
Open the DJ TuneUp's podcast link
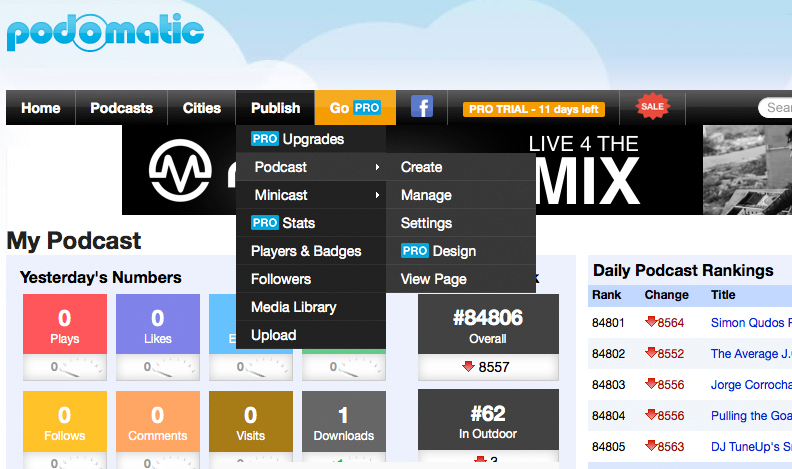(751, 447)
